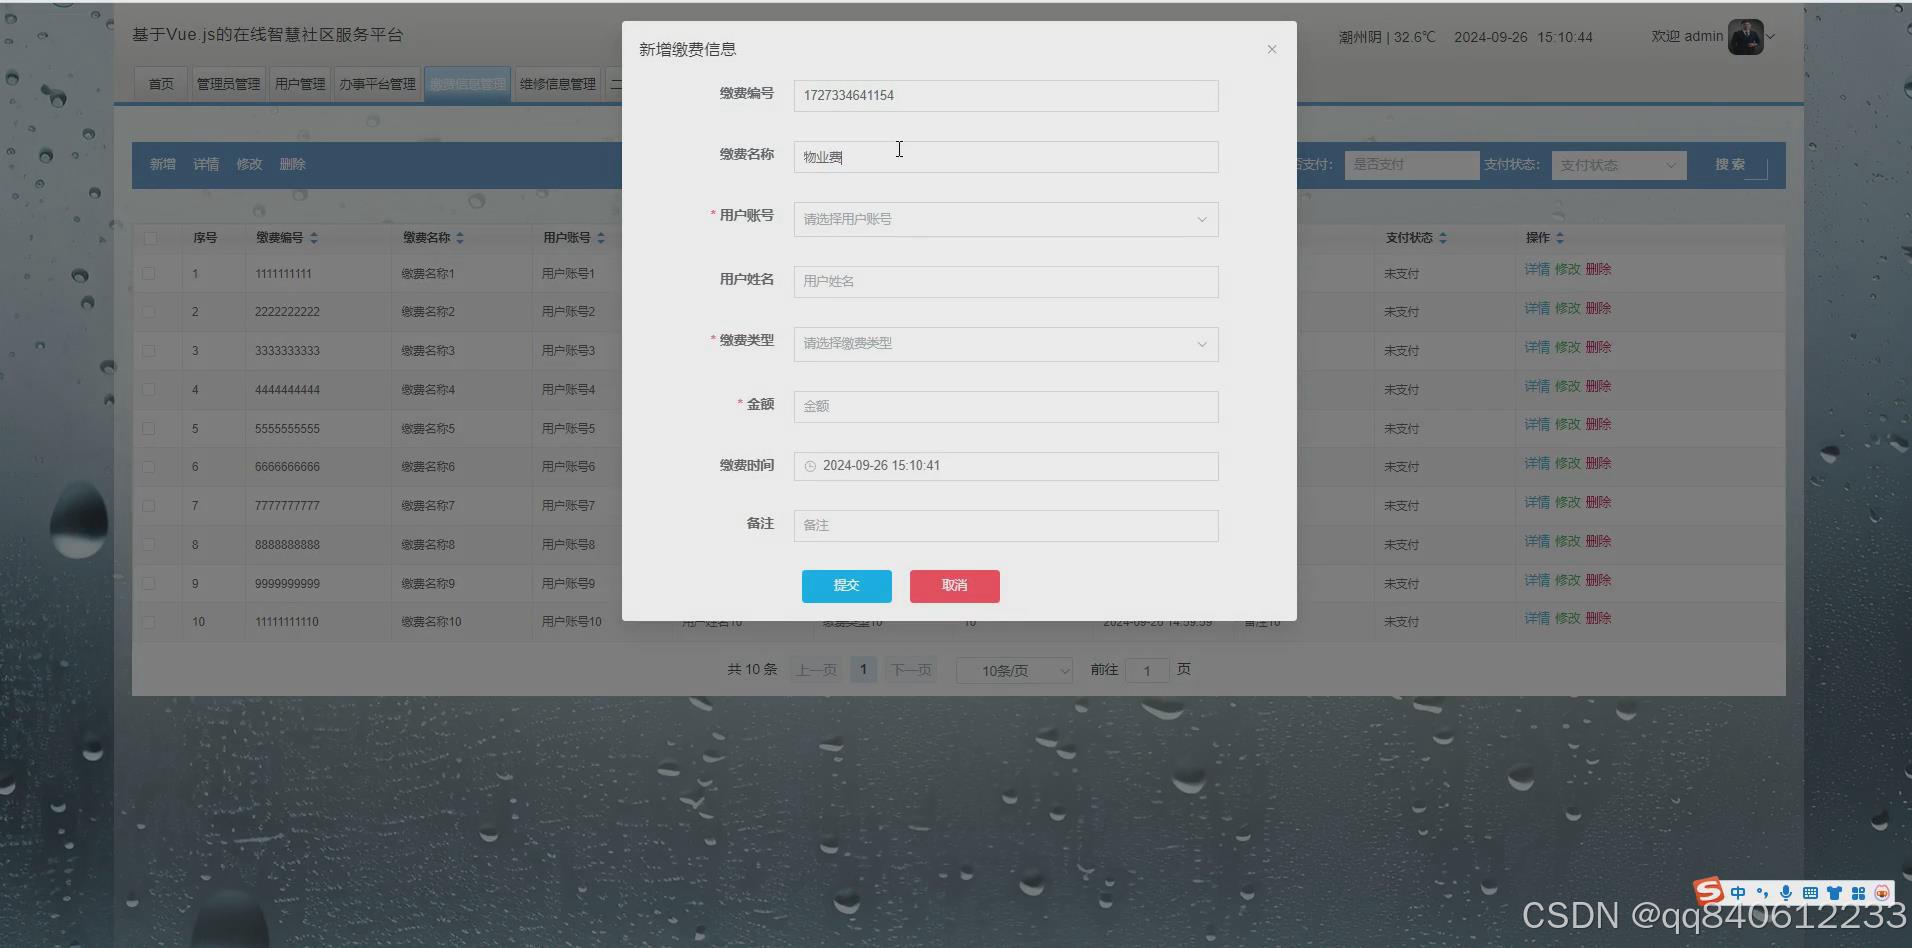Sort the table by 缴费编号 column arrows

tap(314, 238)
